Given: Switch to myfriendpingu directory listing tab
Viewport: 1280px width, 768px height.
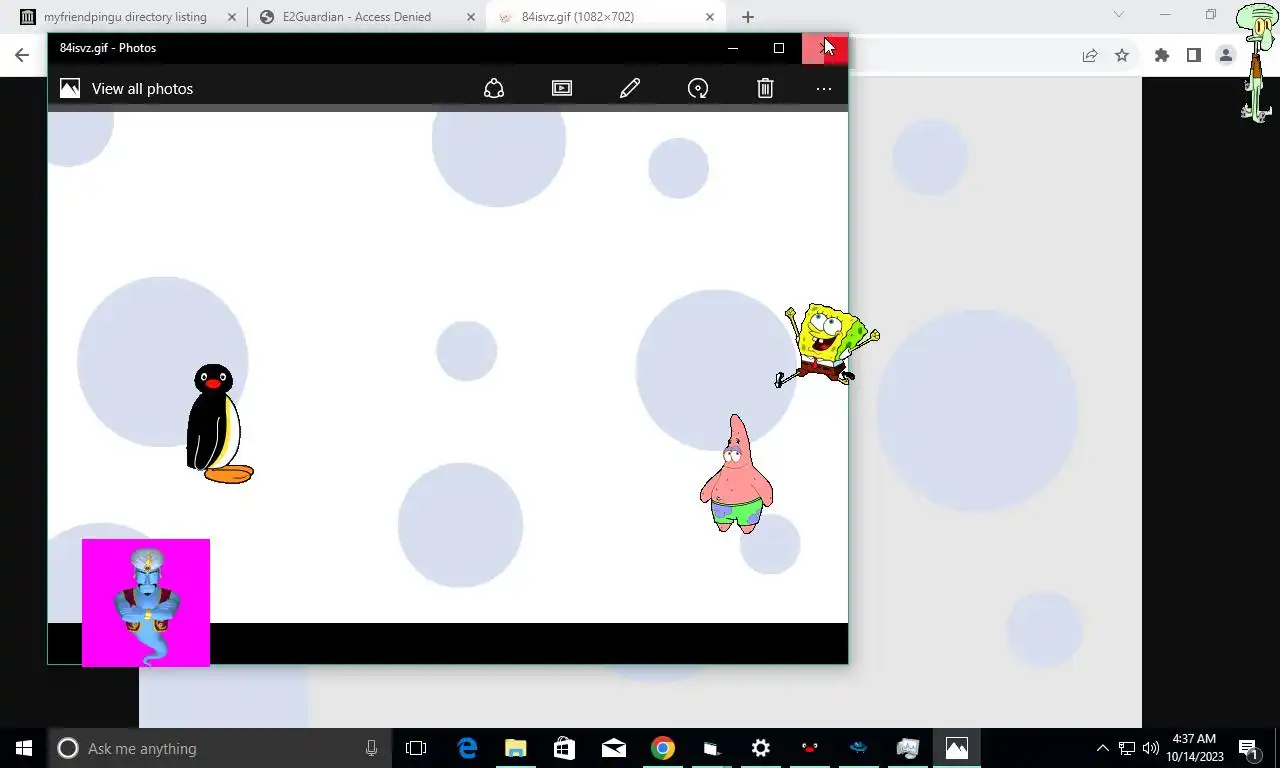Looking at the screenshot, I should click(x=127, y=17).
